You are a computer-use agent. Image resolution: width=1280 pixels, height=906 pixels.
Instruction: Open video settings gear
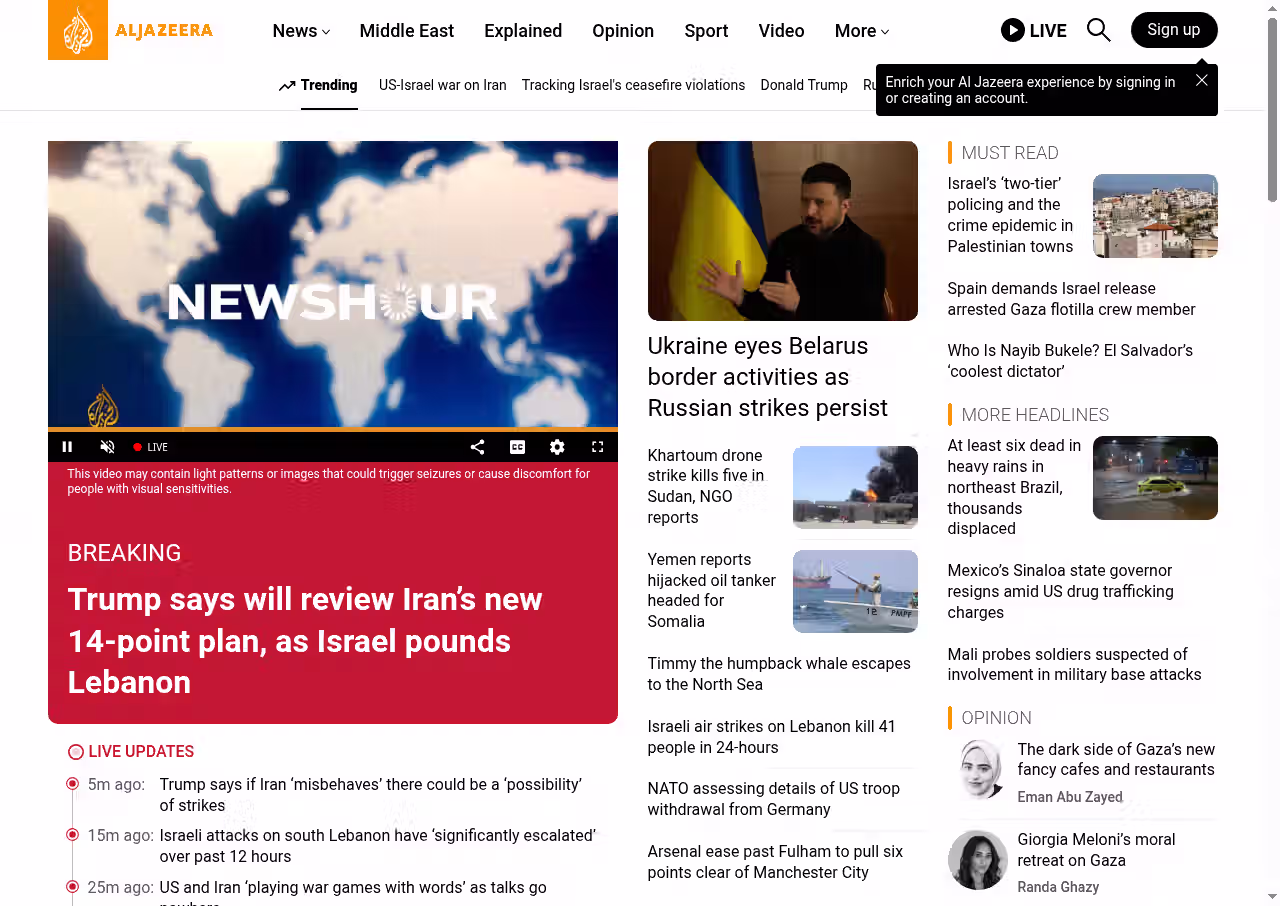click(557, 447)
